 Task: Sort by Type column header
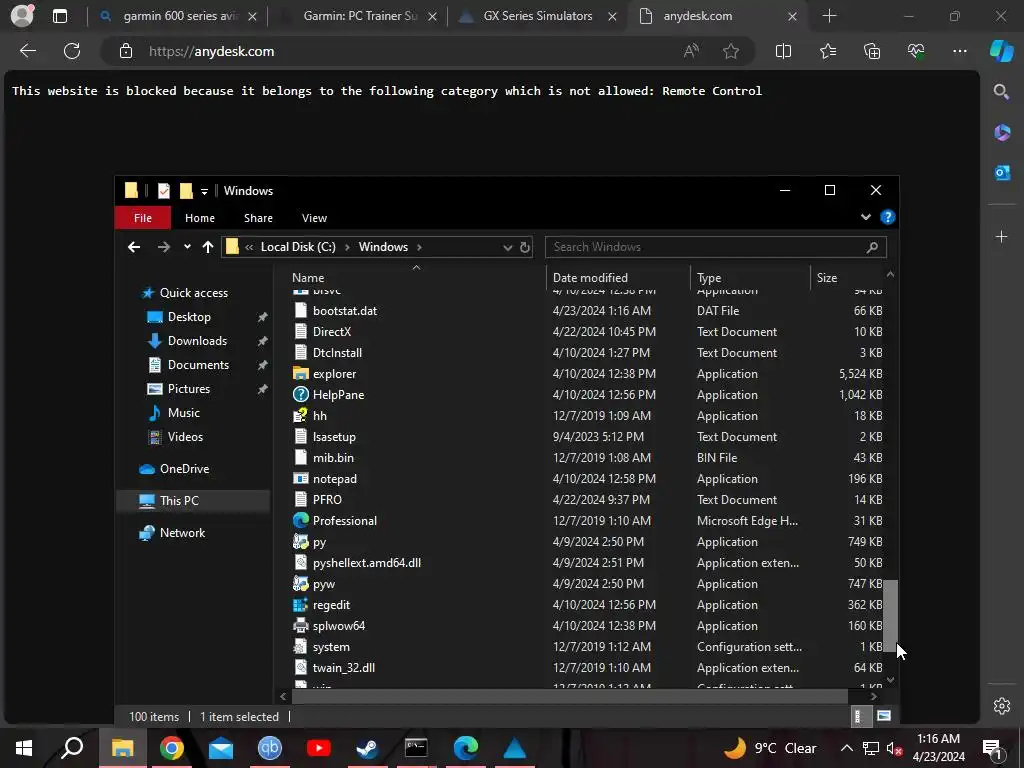pyautogui.click(x=709, y=278)
